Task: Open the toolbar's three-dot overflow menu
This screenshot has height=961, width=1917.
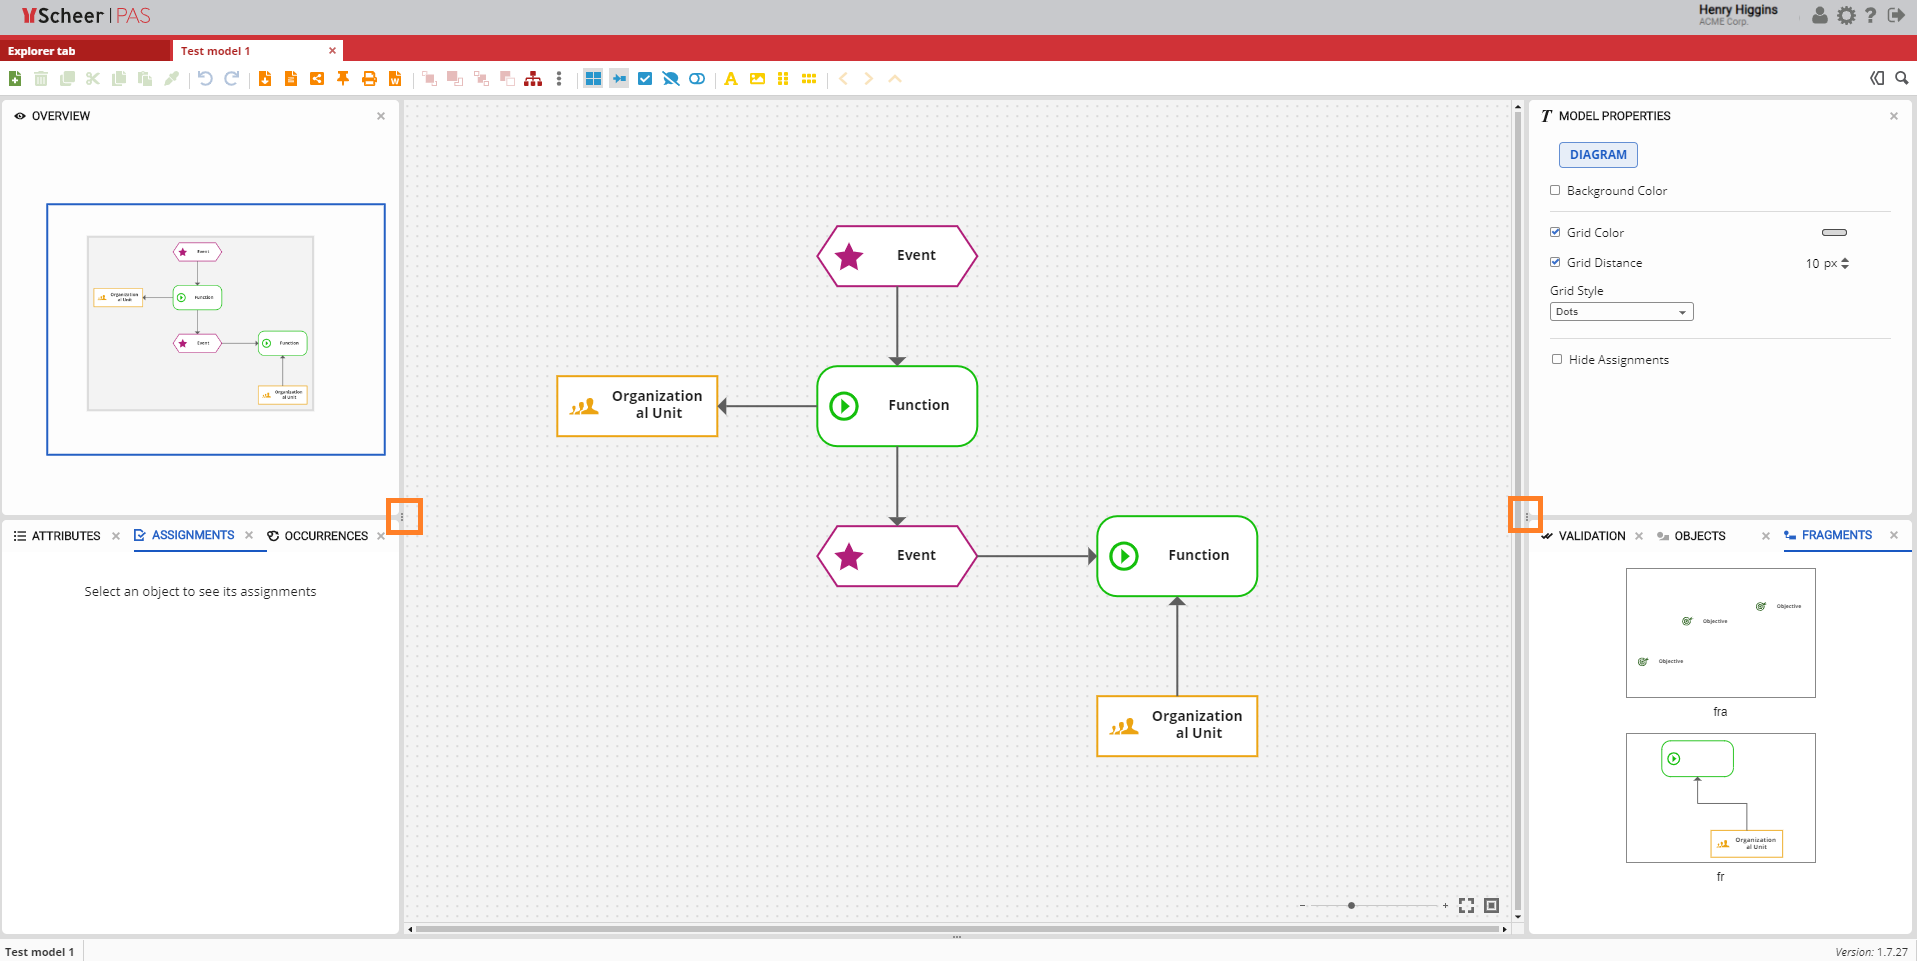Action: [559, 79]
